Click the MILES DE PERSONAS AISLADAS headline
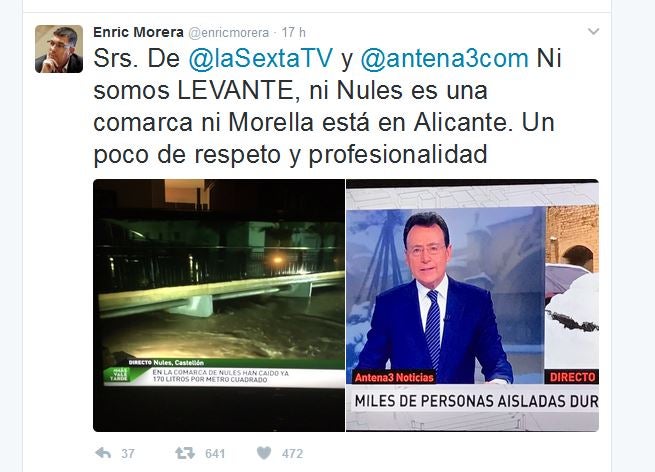 pos(476,401)
